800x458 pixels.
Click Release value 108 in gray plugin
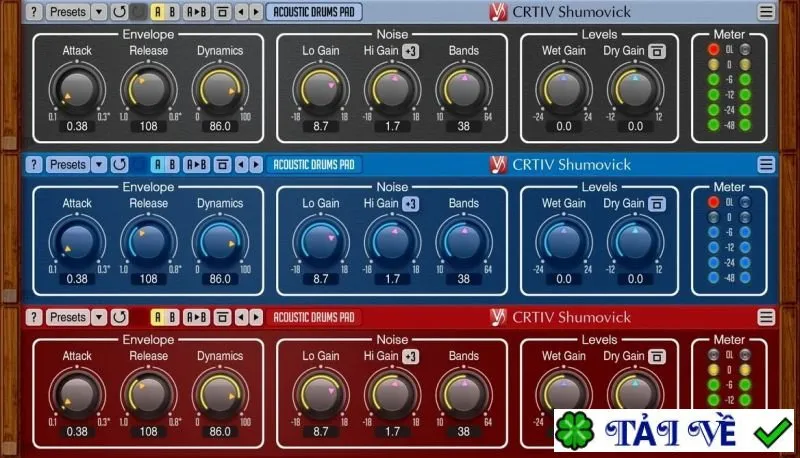click(148, 126)
